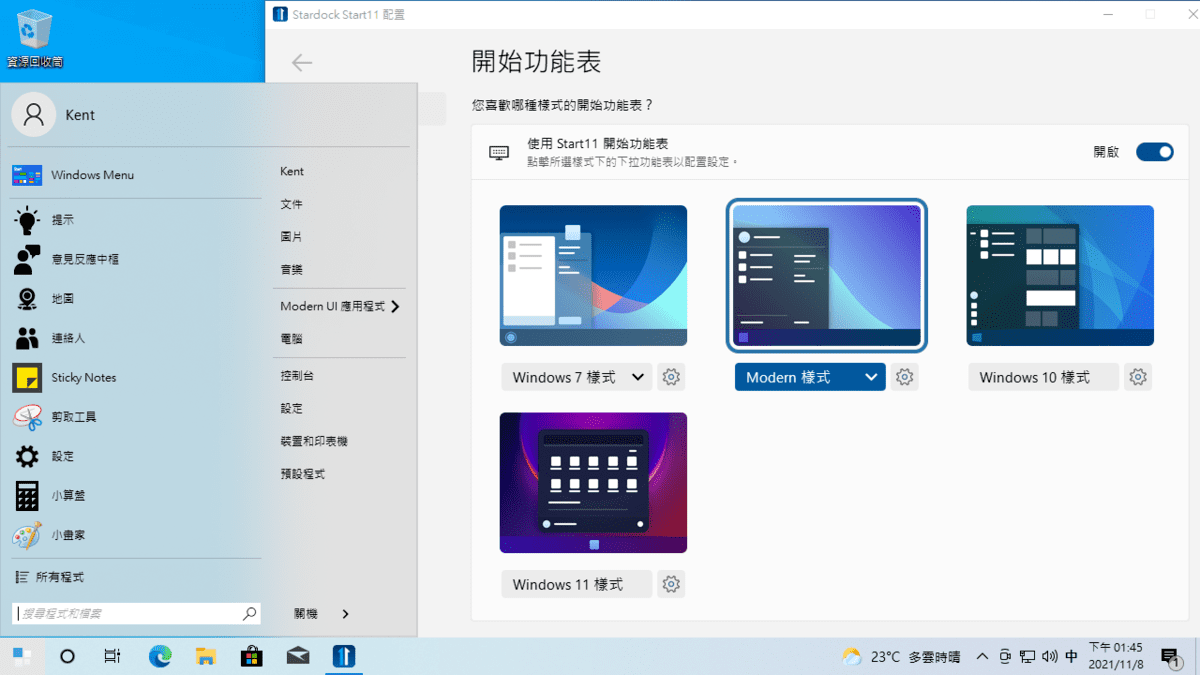Select Devices and Printers menu entry

pyautogui.click(x=314, y=441)
